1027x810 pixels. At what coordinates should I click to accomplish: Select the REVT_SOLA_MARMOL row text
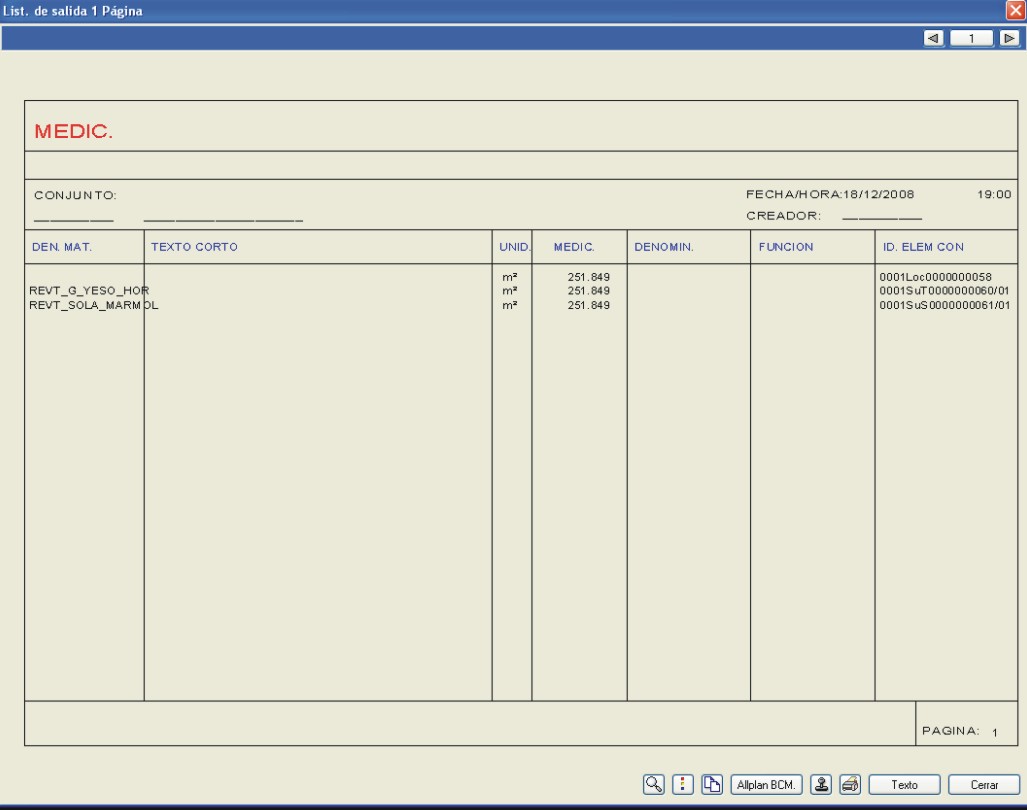(94, 305)
